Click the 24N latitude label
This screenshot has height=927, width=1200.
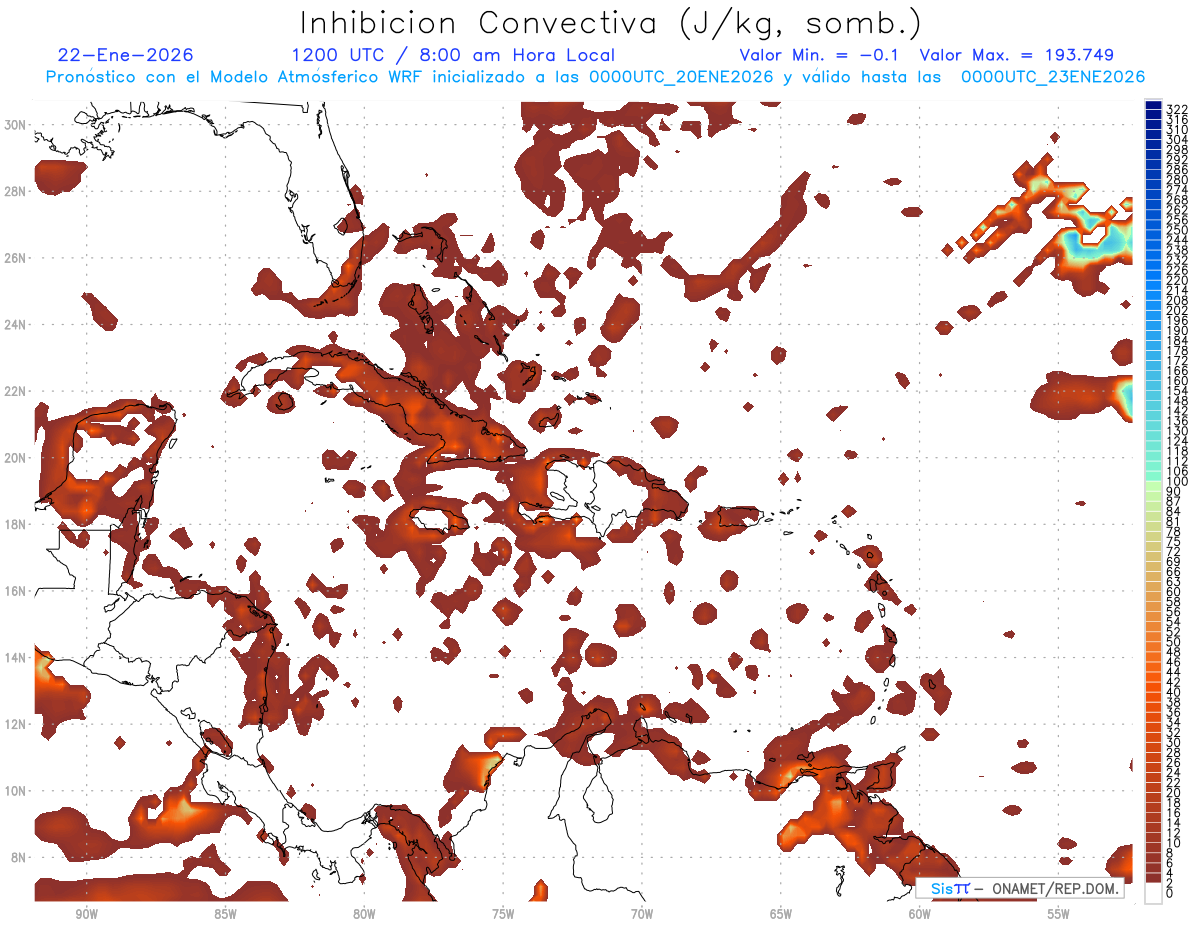pos(16,325)
